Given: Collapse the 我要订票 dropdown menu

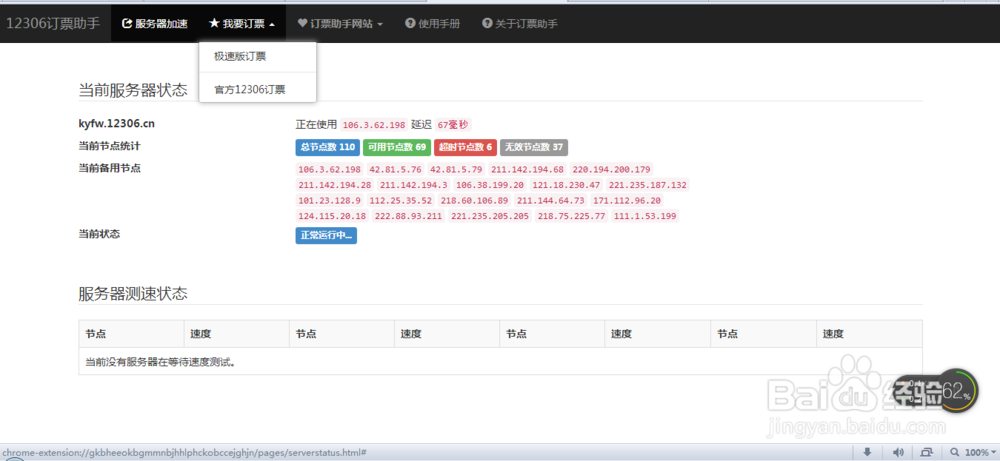Looking at the screenshot, I should click(x=242, y=24).
